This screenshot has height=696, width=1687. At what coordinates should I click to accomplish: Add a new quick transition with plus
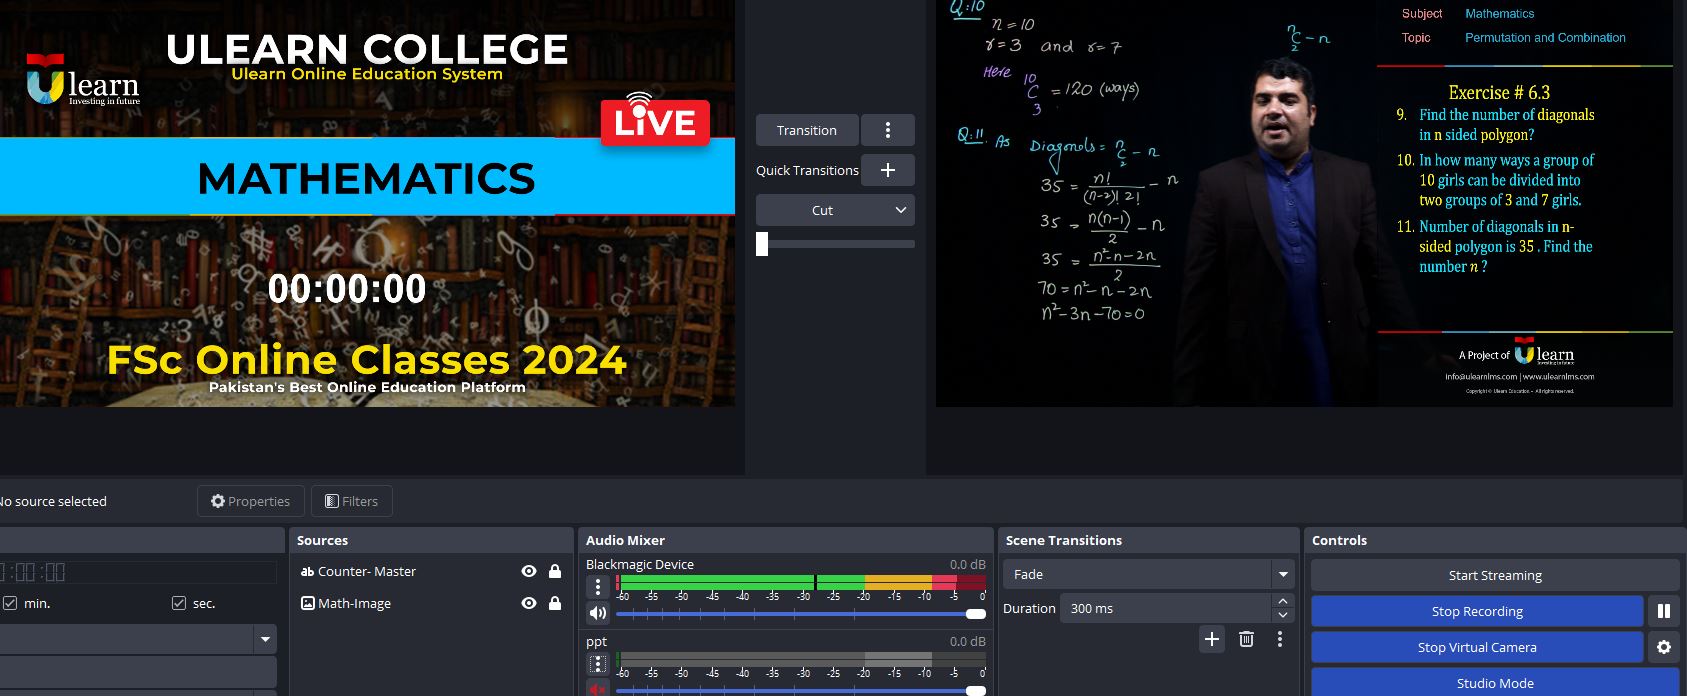[887, 170]
